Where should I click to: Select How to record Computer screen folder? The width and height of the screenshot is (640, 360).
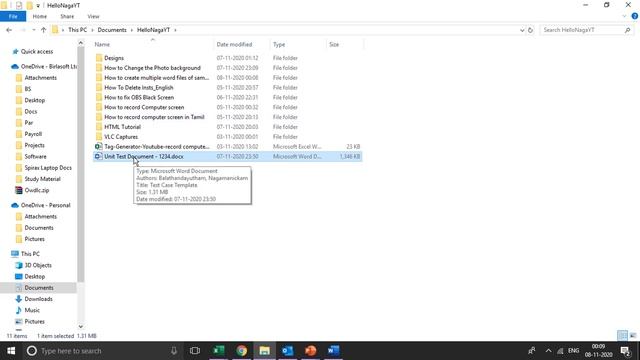click(144, 107)
